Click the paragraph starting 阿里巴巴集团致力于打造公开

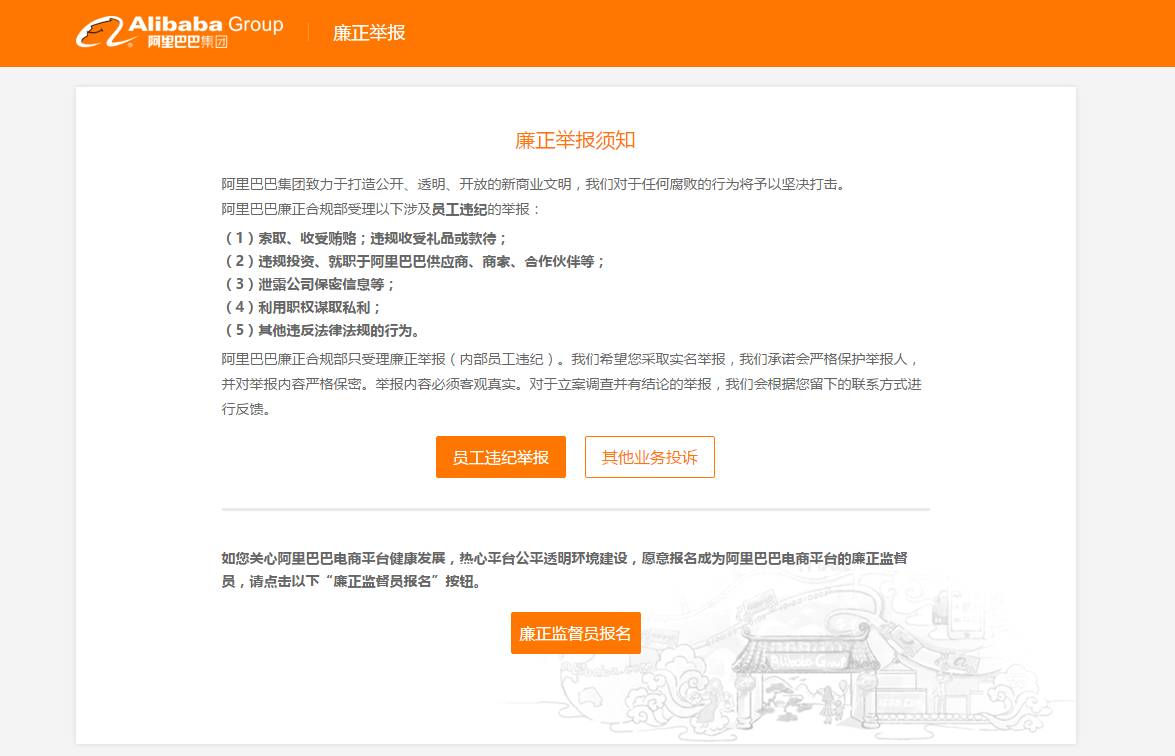534,184
